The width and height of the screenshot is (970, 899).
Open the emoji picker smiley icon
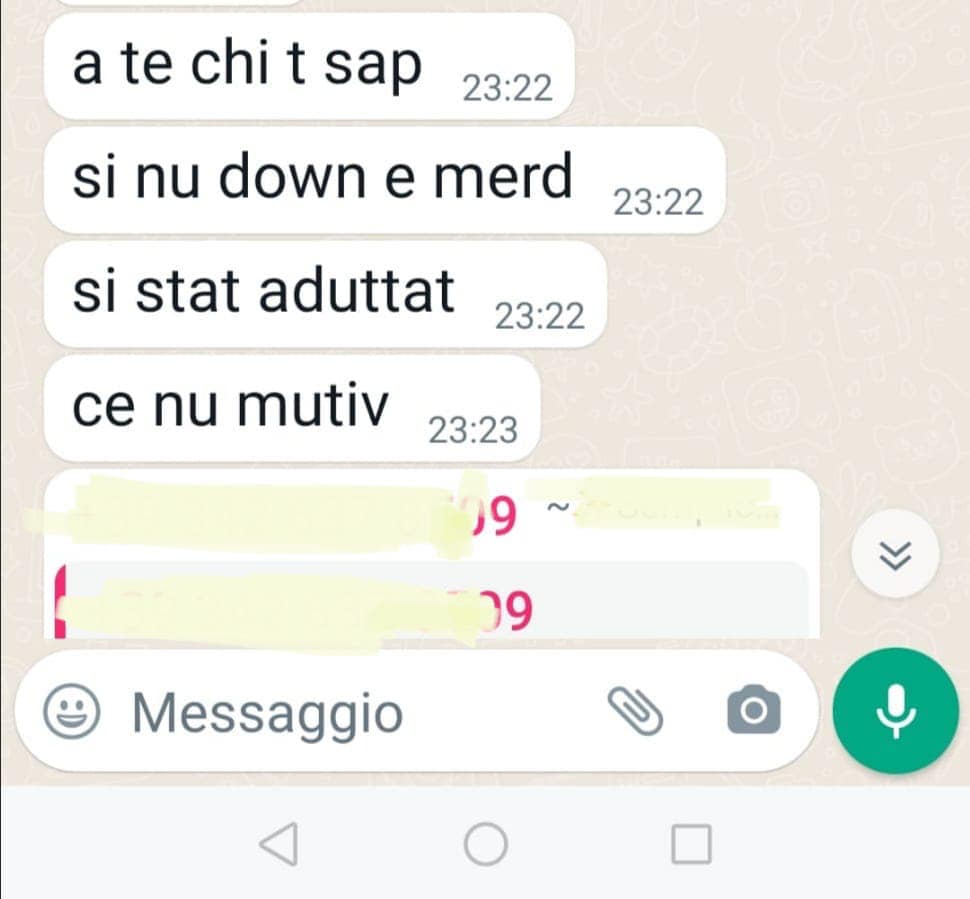[71, 710]
